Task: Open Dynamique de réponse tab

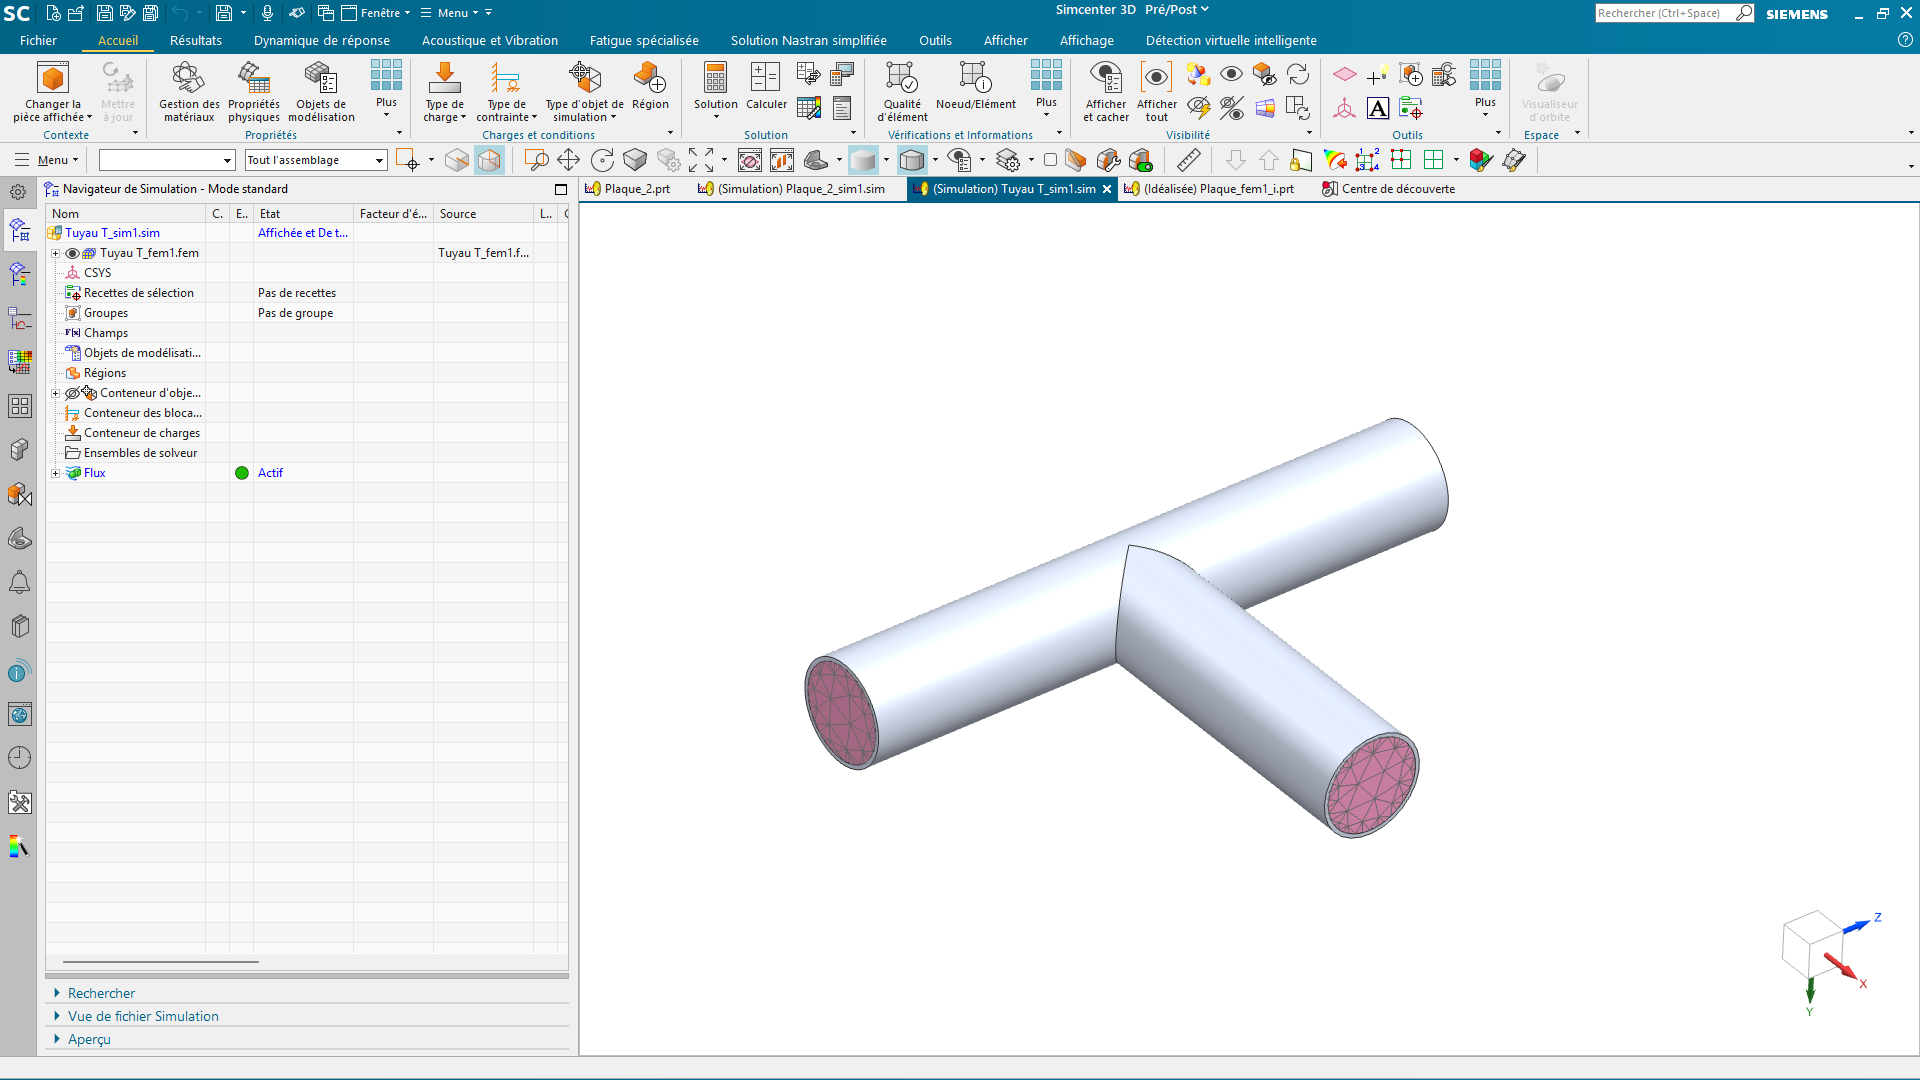Action: click(322, 41)
